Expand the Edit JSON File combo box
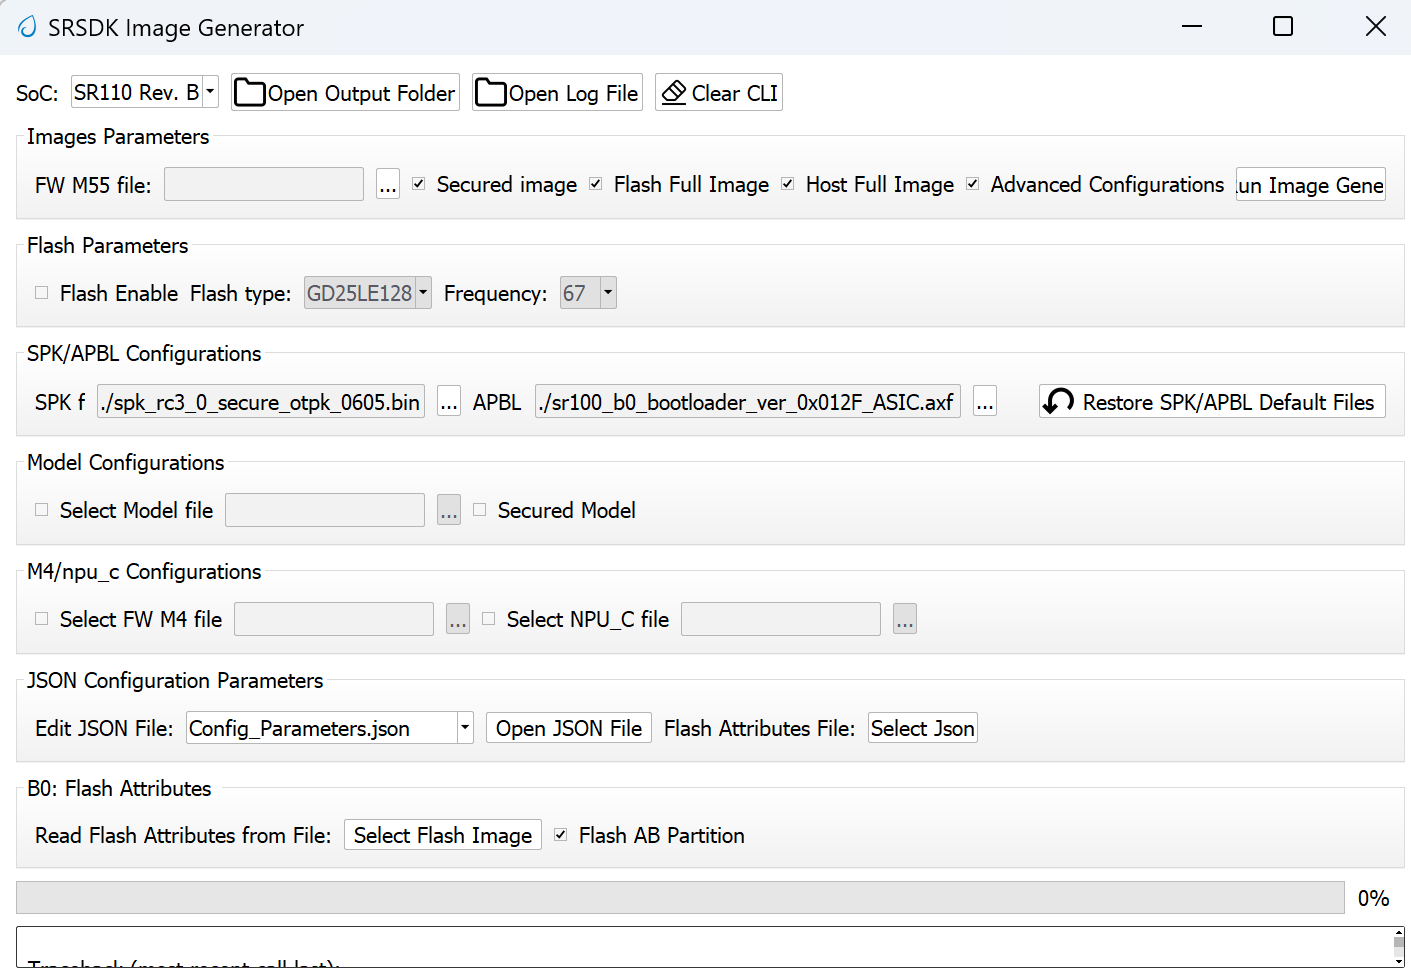Screen dimensions: 1411x979 (x=465, y=728)
